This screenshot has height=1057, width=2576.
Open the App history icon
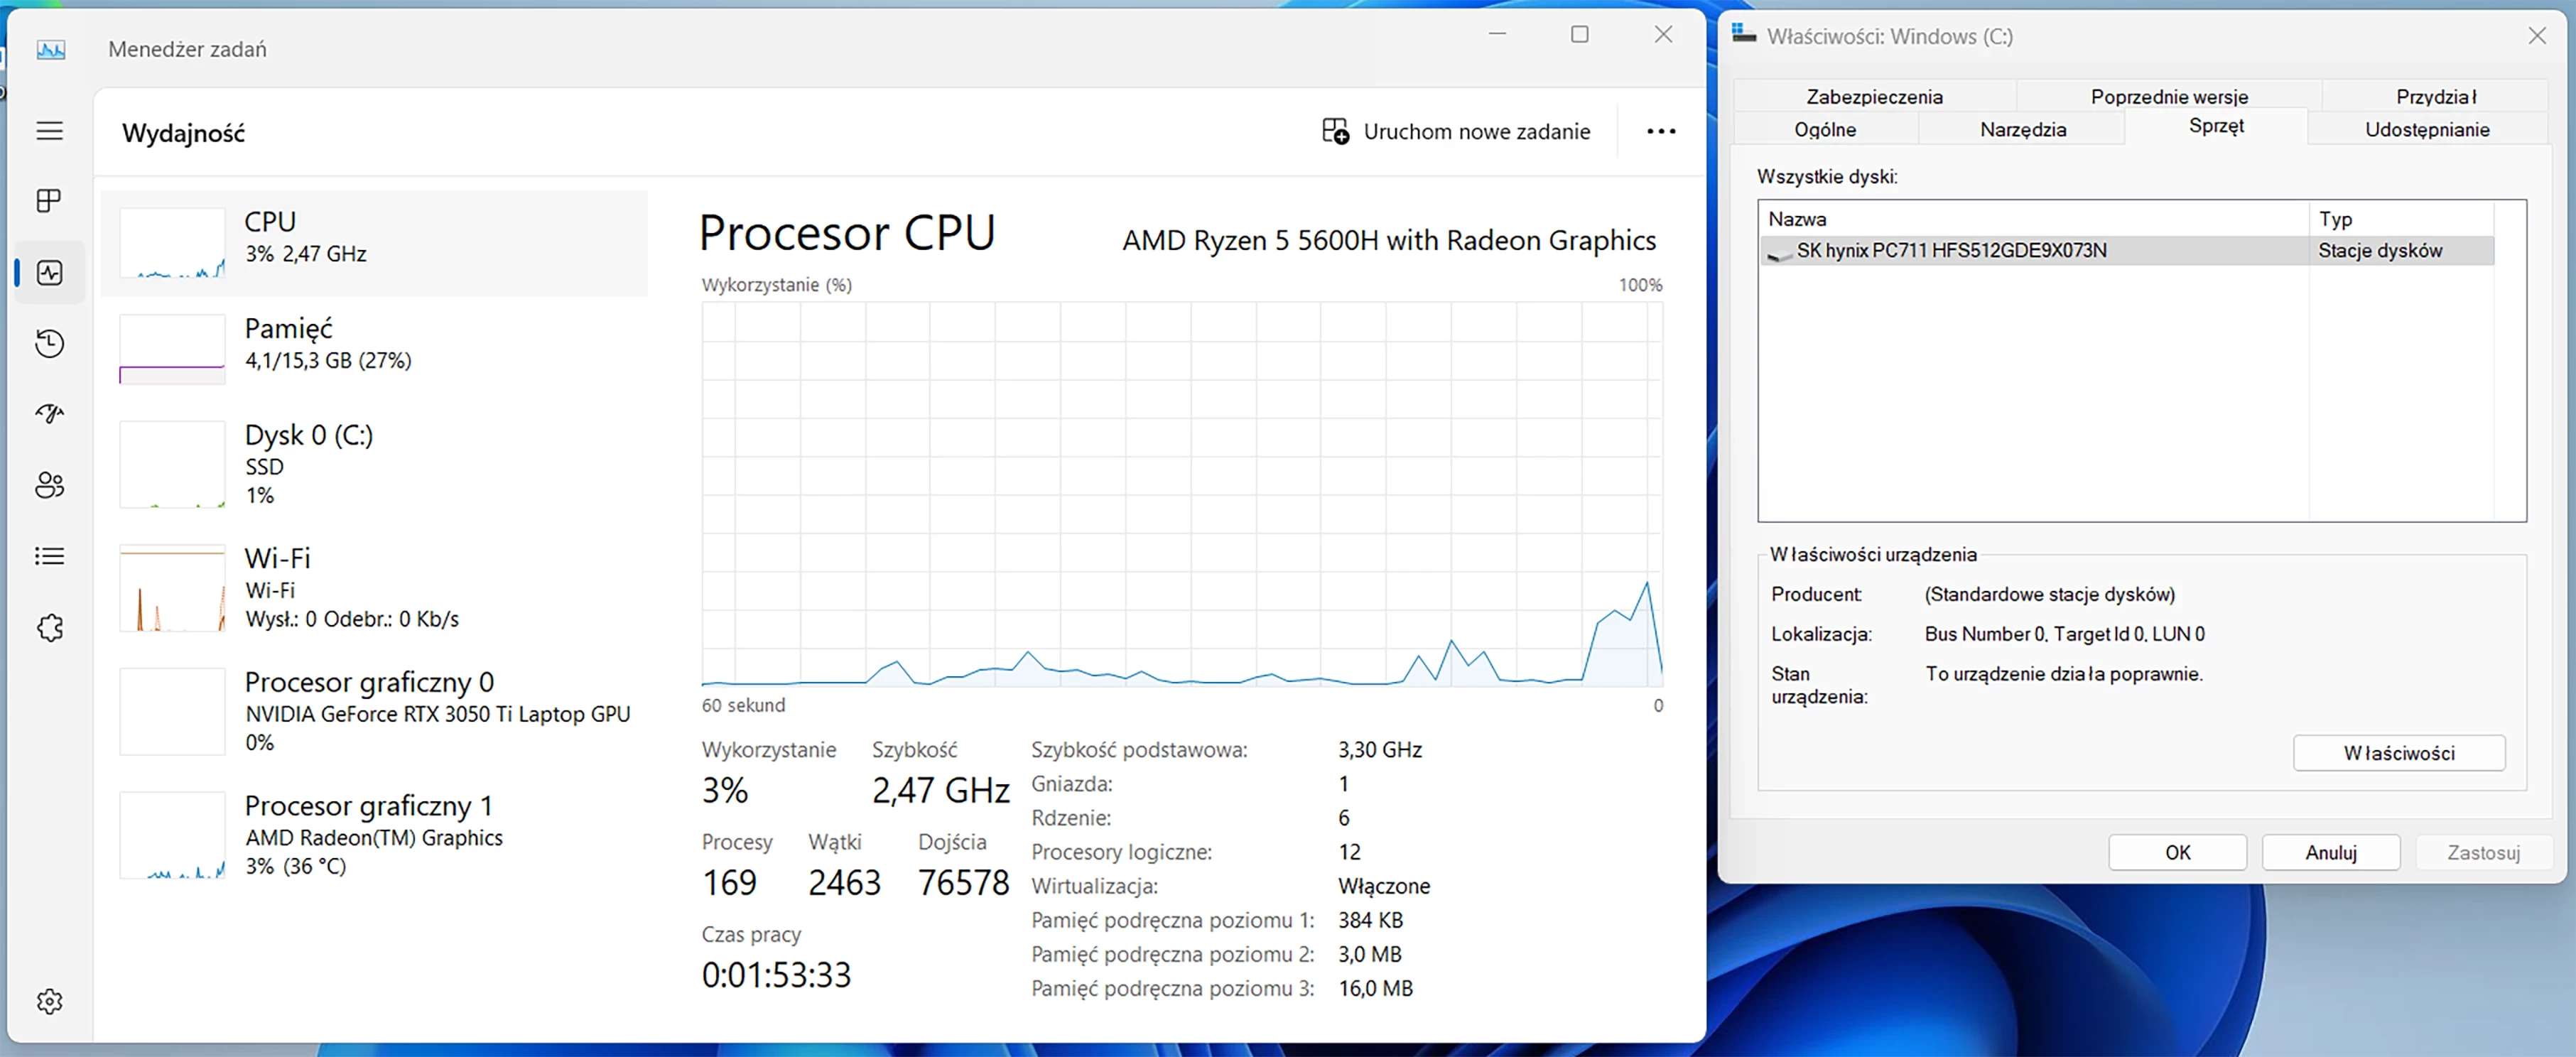(x=49, y=343)
